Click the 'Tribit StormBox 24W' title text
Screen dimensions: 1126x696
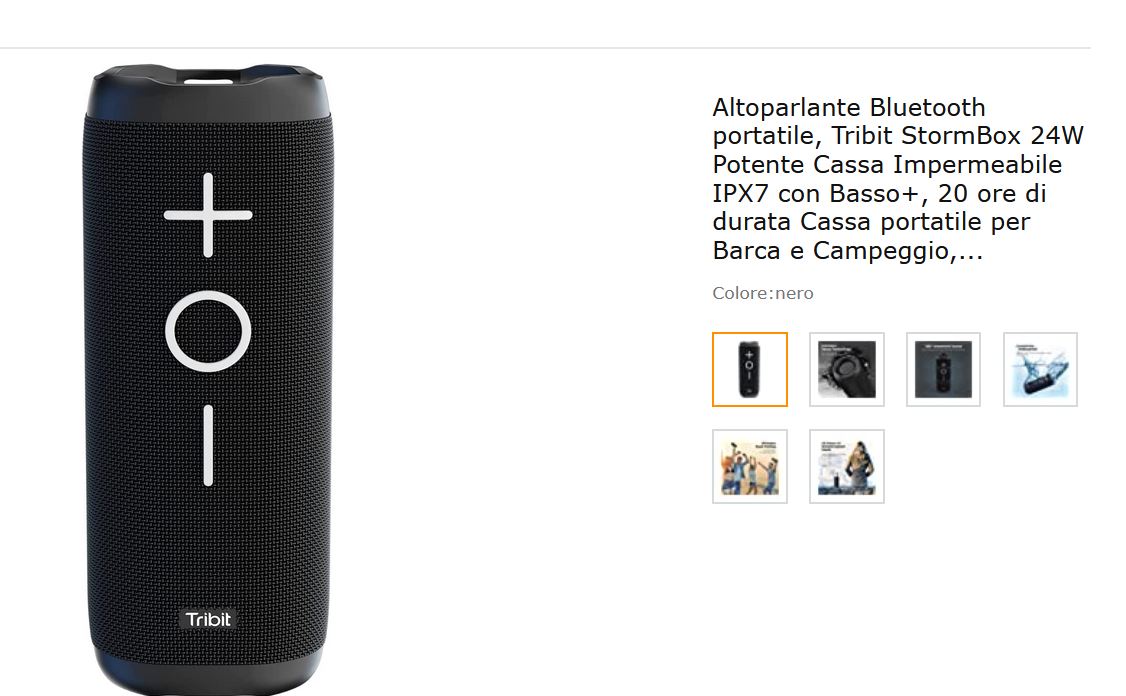pos(957,136)
